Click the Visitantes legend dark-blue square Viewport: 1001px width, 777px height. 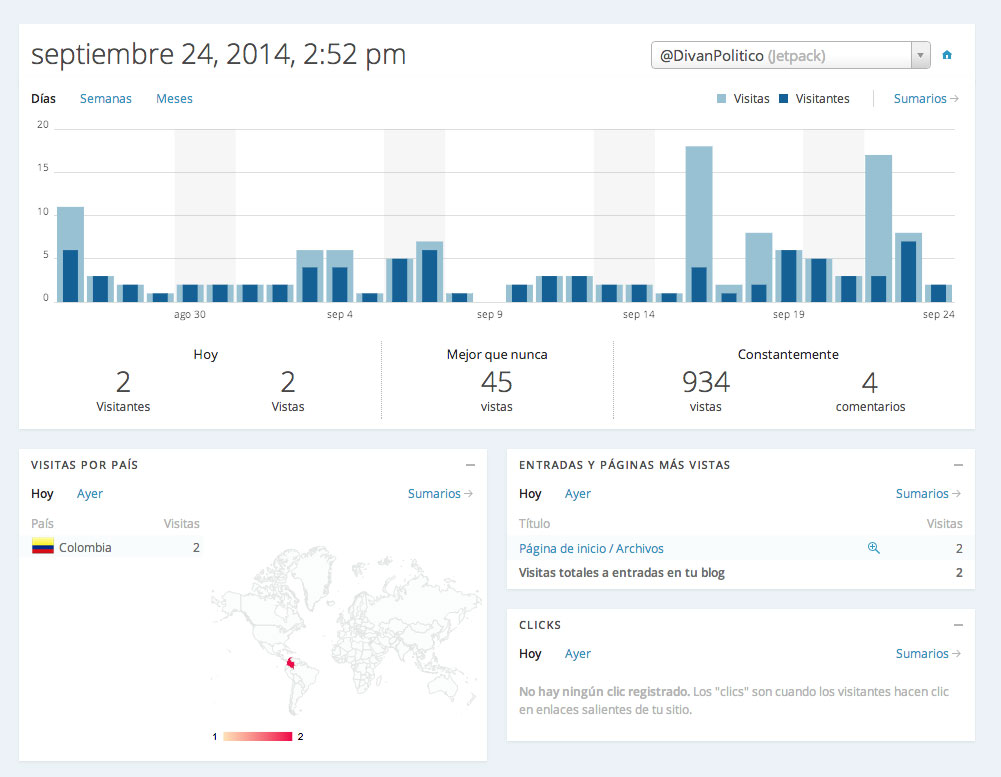click(x=783, y=98)
